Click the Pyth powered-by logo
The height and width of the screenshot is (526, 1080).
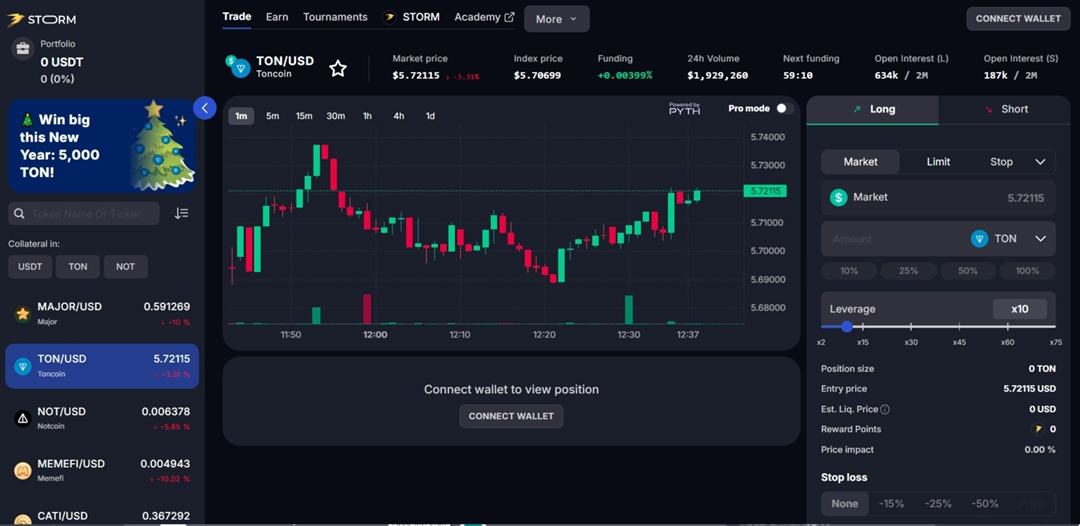click(684, 109)
